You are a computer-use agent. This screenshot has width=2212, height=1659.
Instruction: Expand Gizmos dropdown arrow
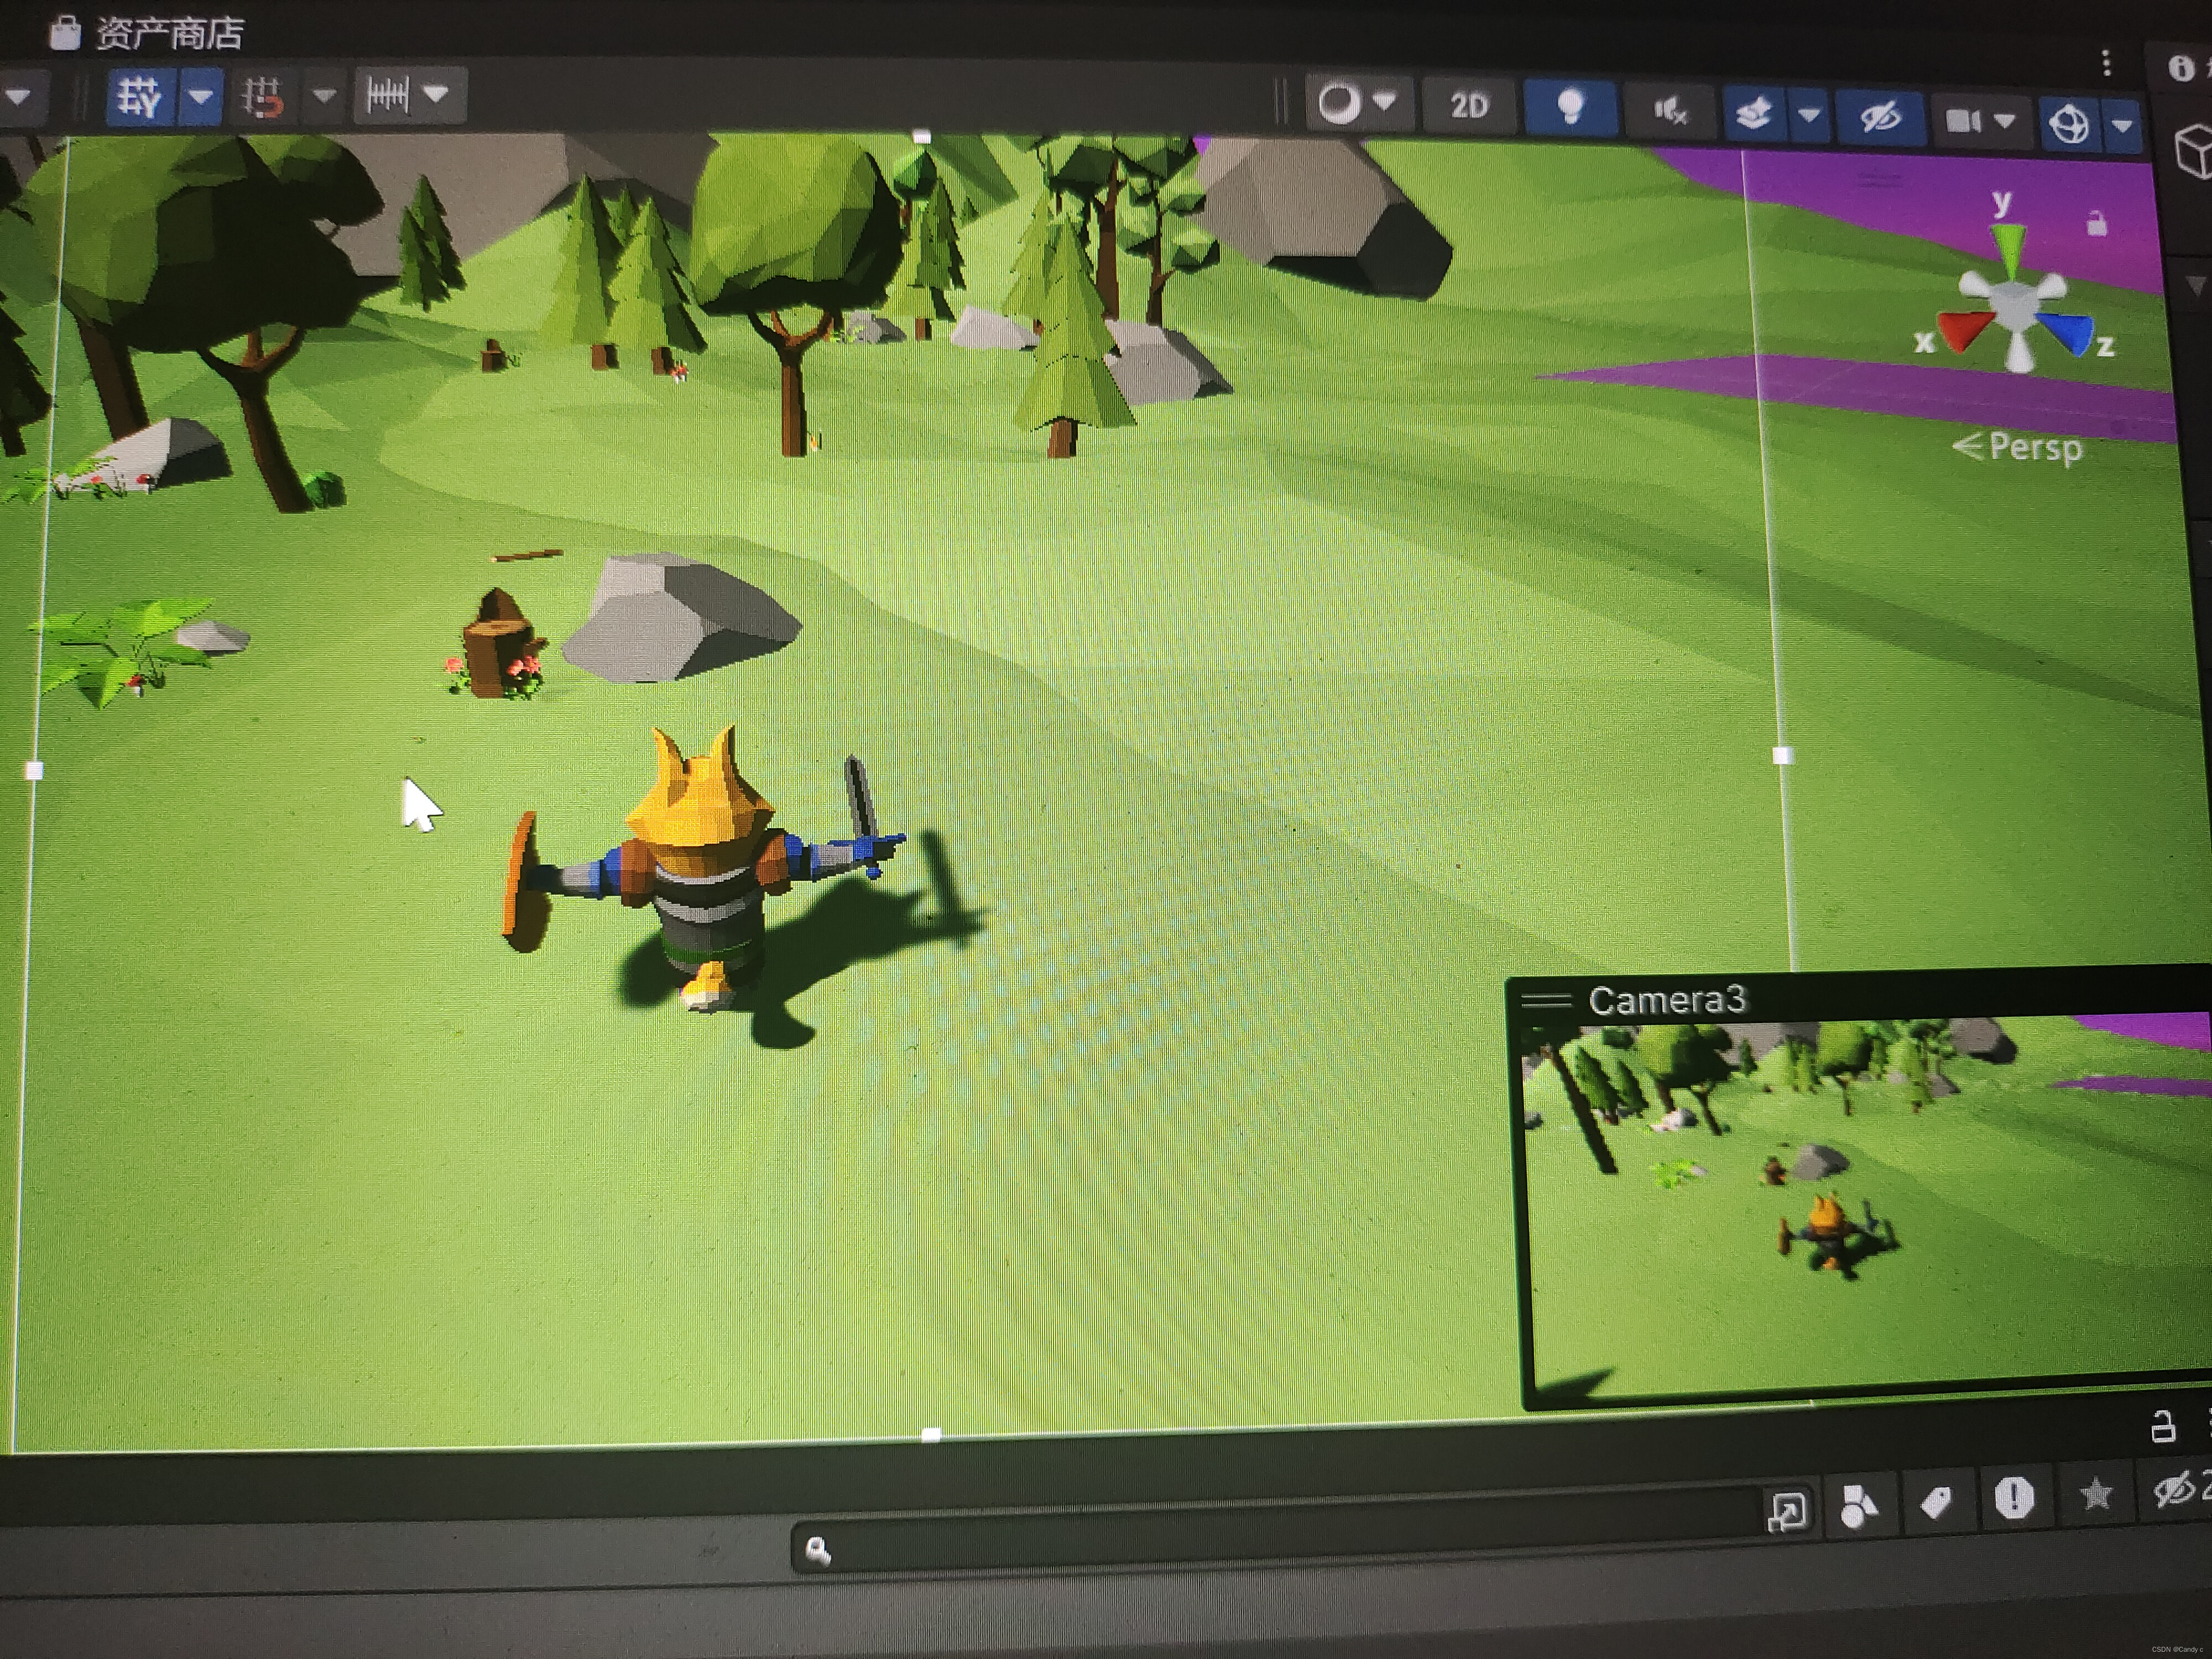point(2122,126)
